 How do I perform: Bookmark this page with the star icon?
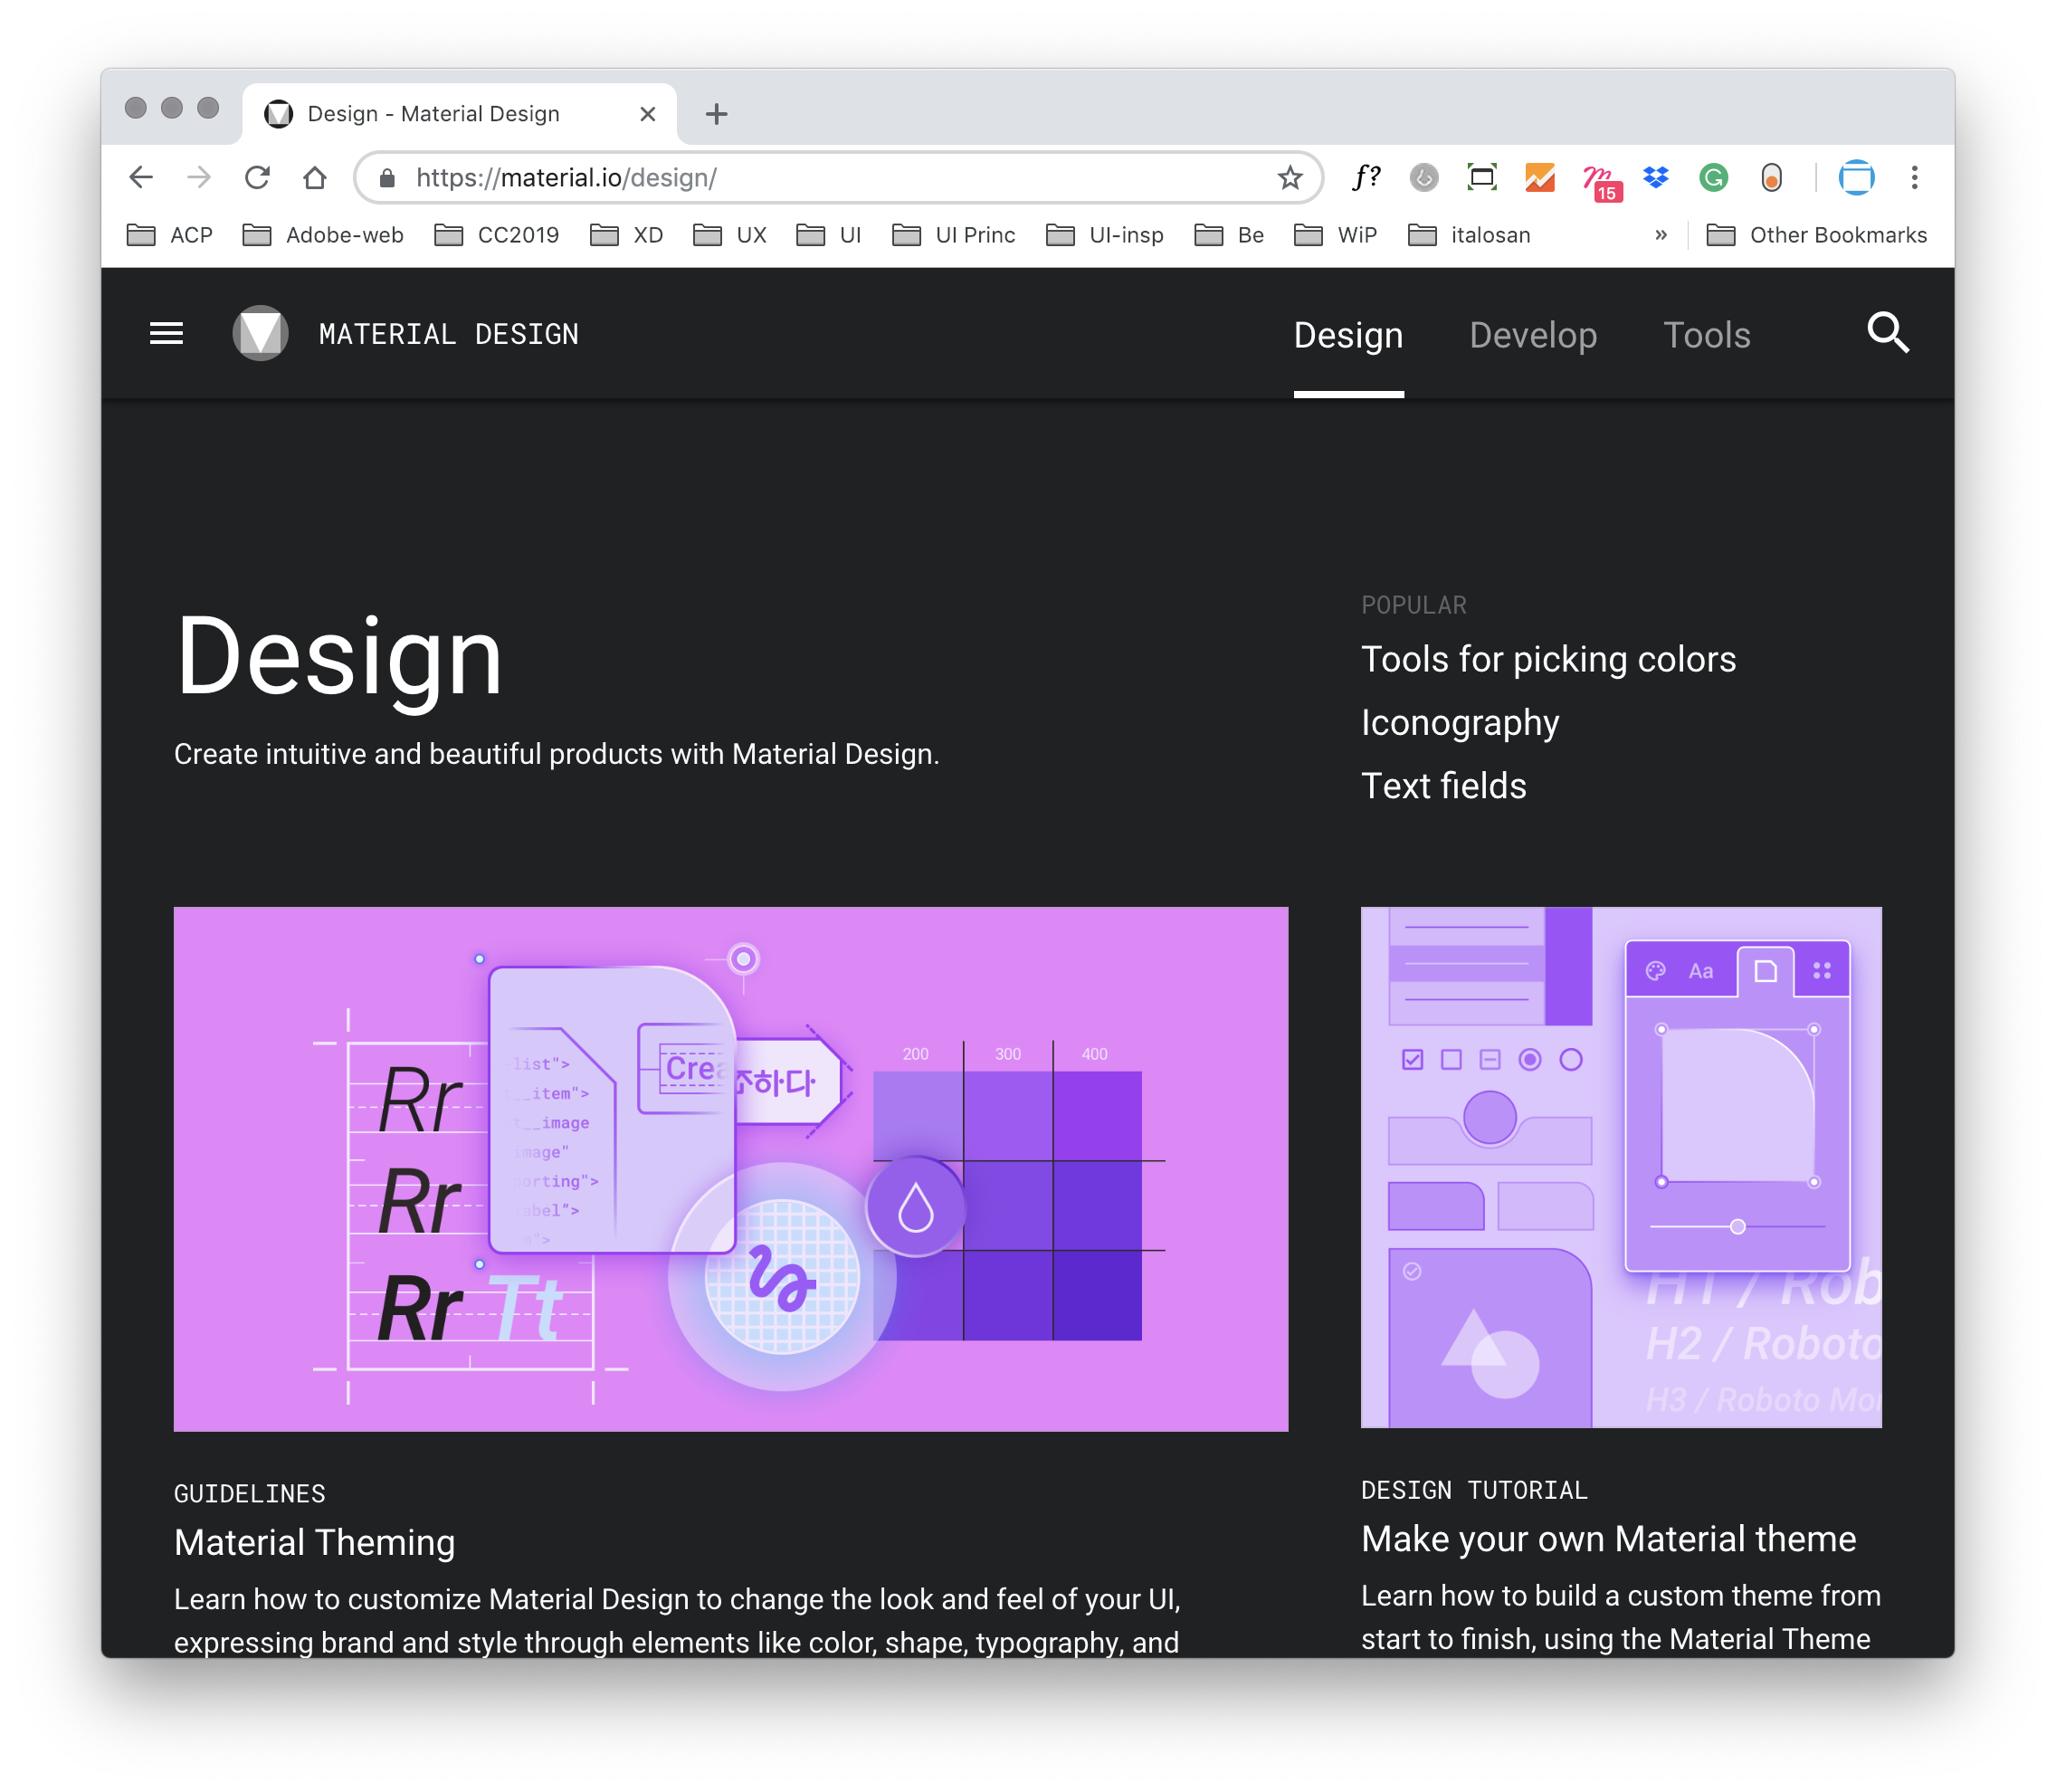click(x=1290, y=178)
